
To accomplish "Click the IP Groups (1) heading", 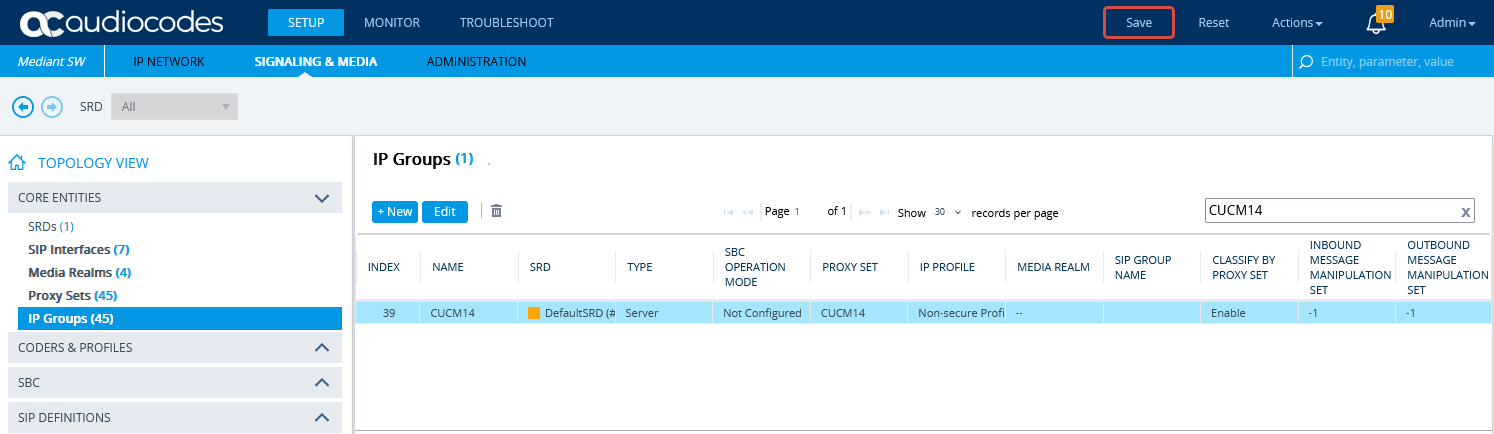I will (x=423, y=159).
